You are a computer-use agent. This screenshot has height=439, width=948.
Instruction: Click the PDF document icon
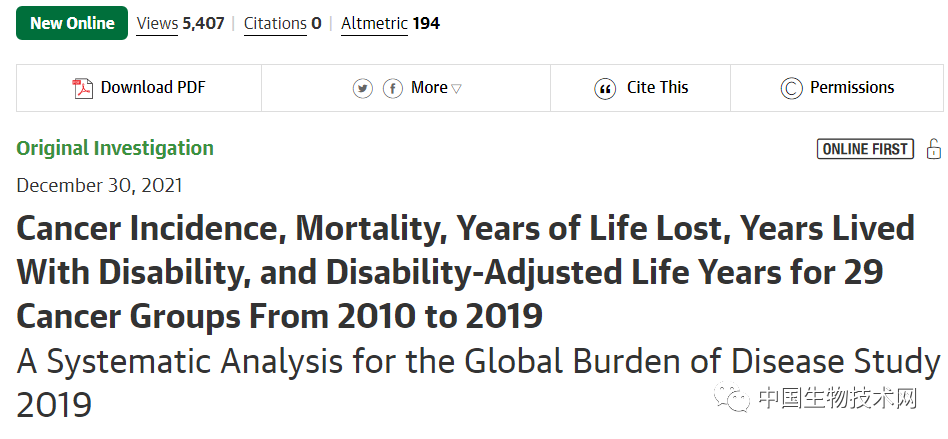click(x=83, y=88)
